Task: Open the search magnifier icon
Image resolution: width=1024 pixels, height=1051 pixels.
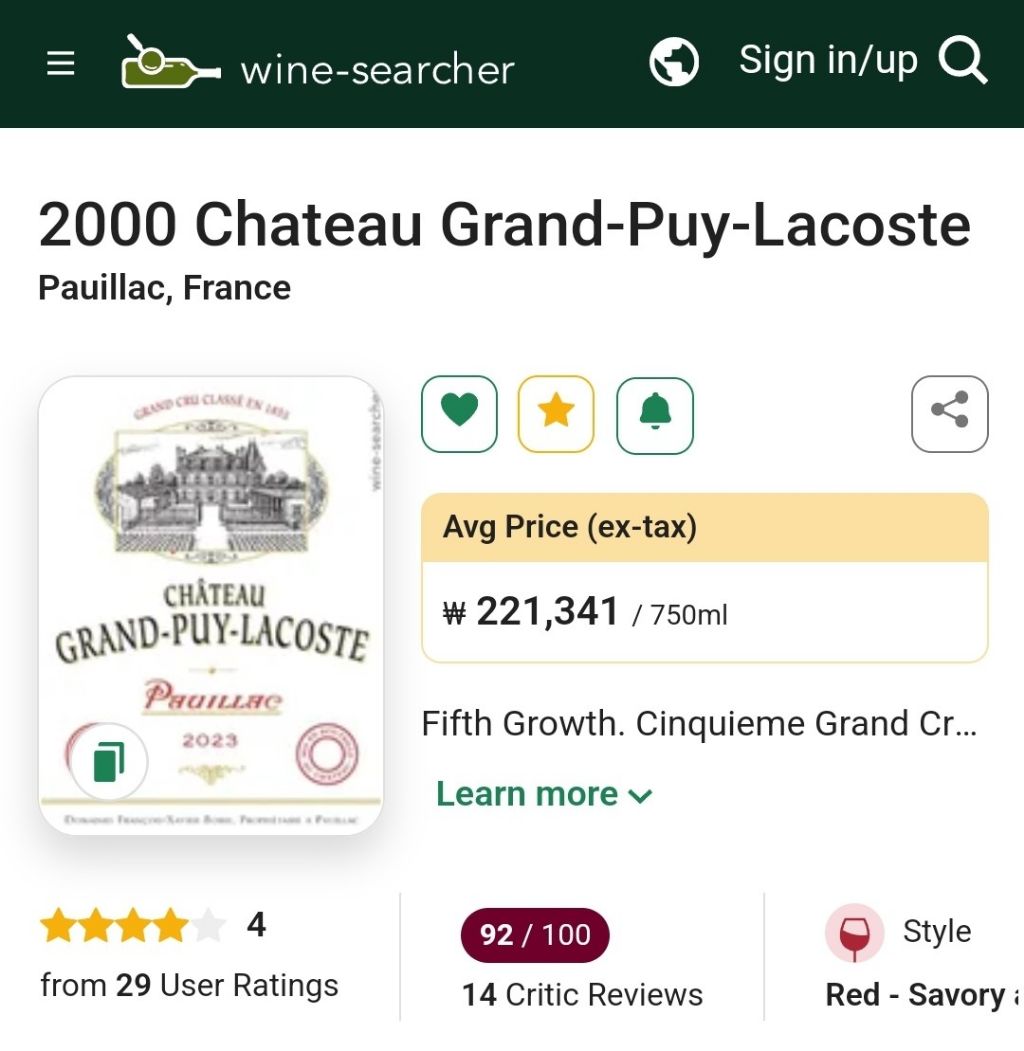Action: 963,62
